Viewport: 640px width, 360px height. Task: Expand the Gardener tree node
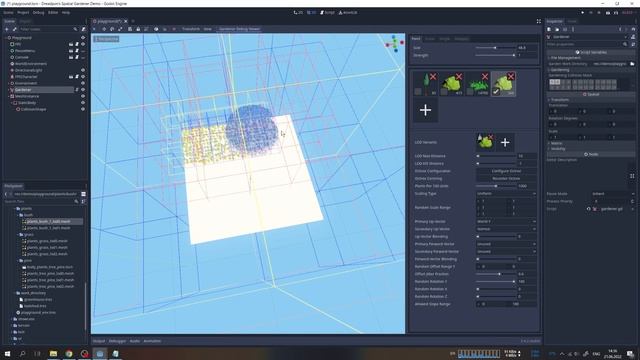click(x=9, y=90)
